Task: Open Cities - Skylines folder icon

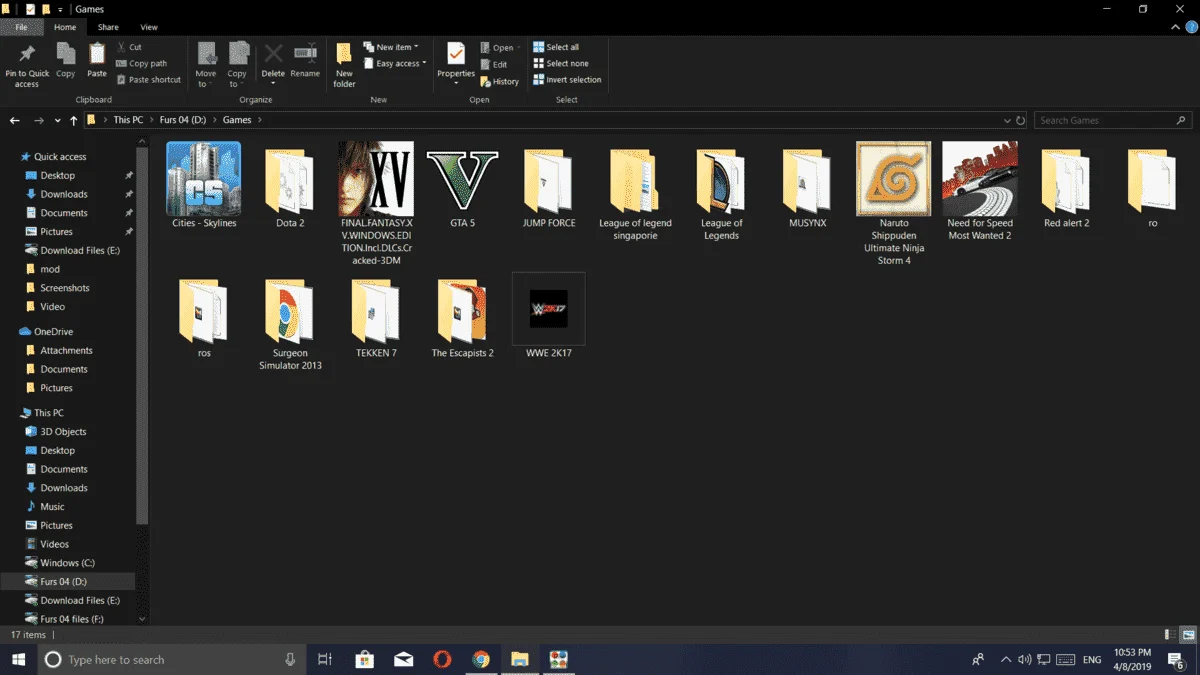Action: coord(203,178)
